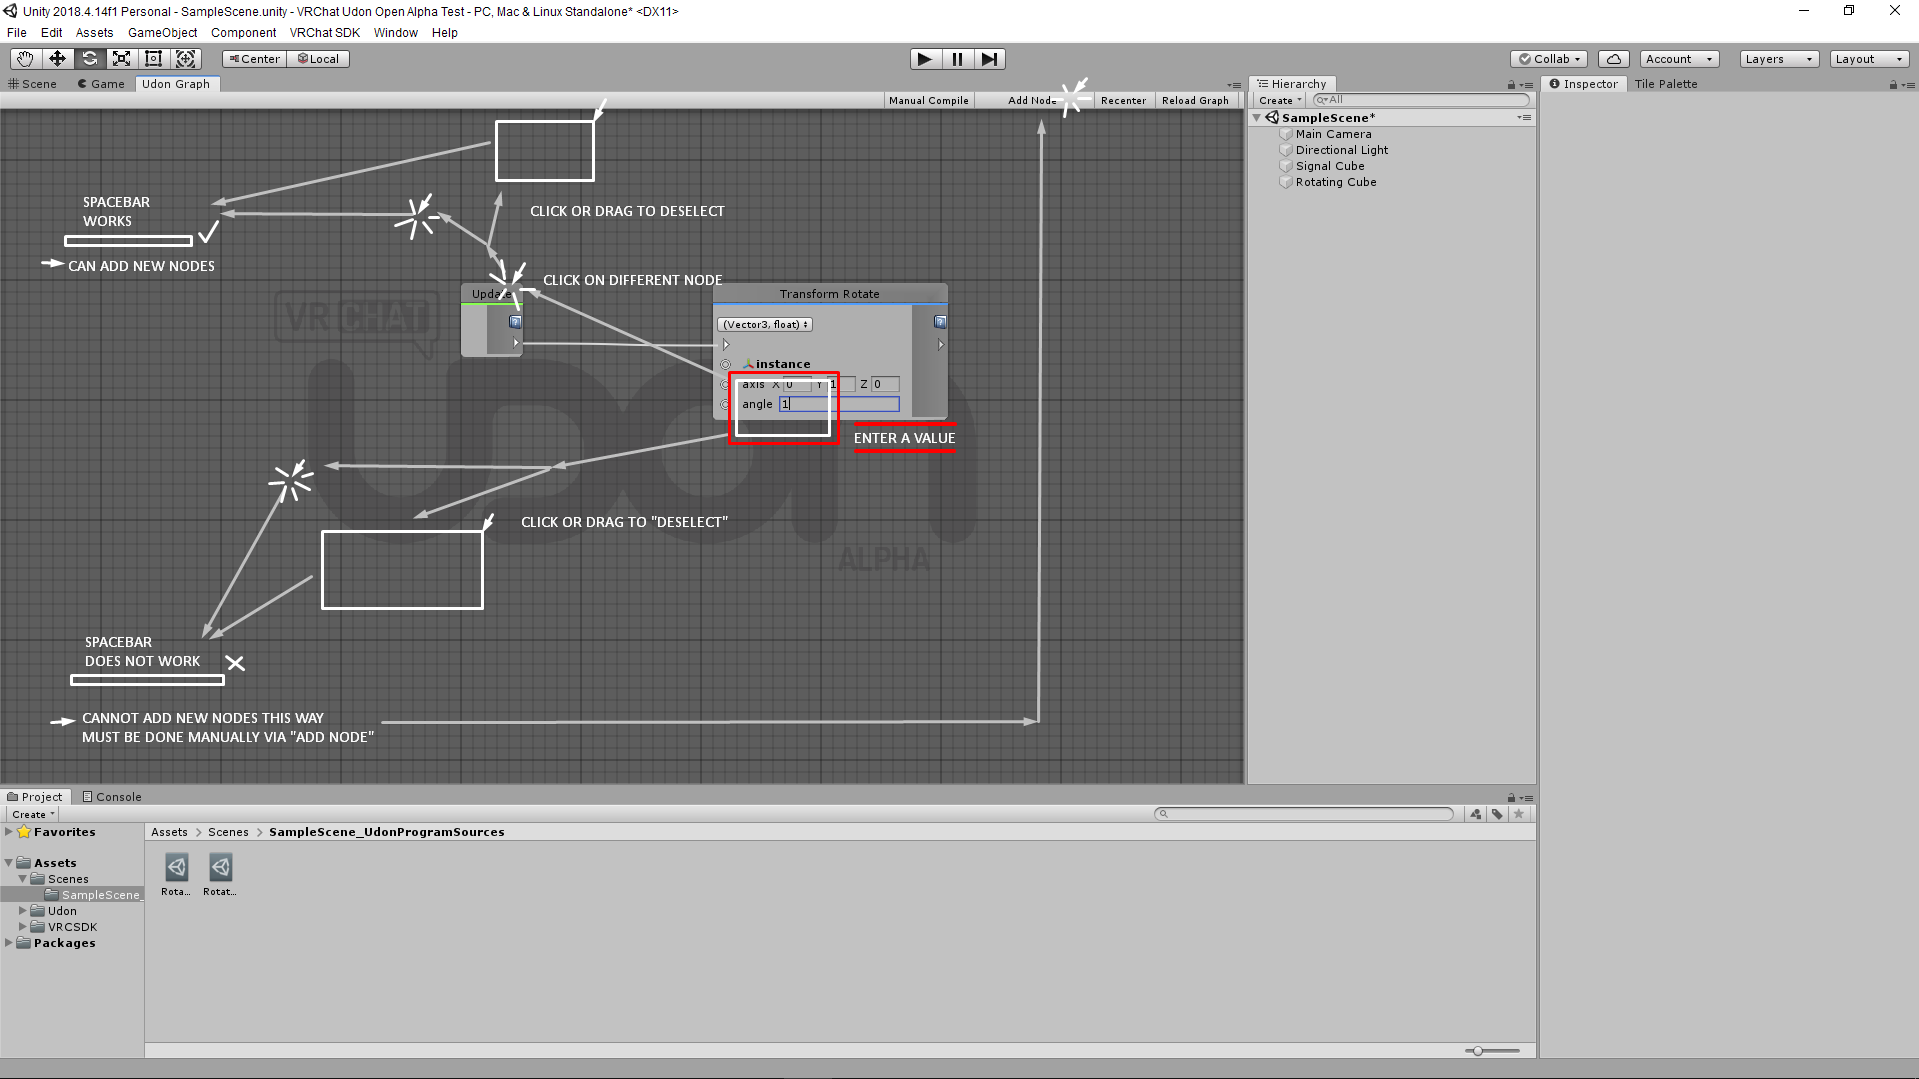
Task: Click the axis input port
Action: 725,384
